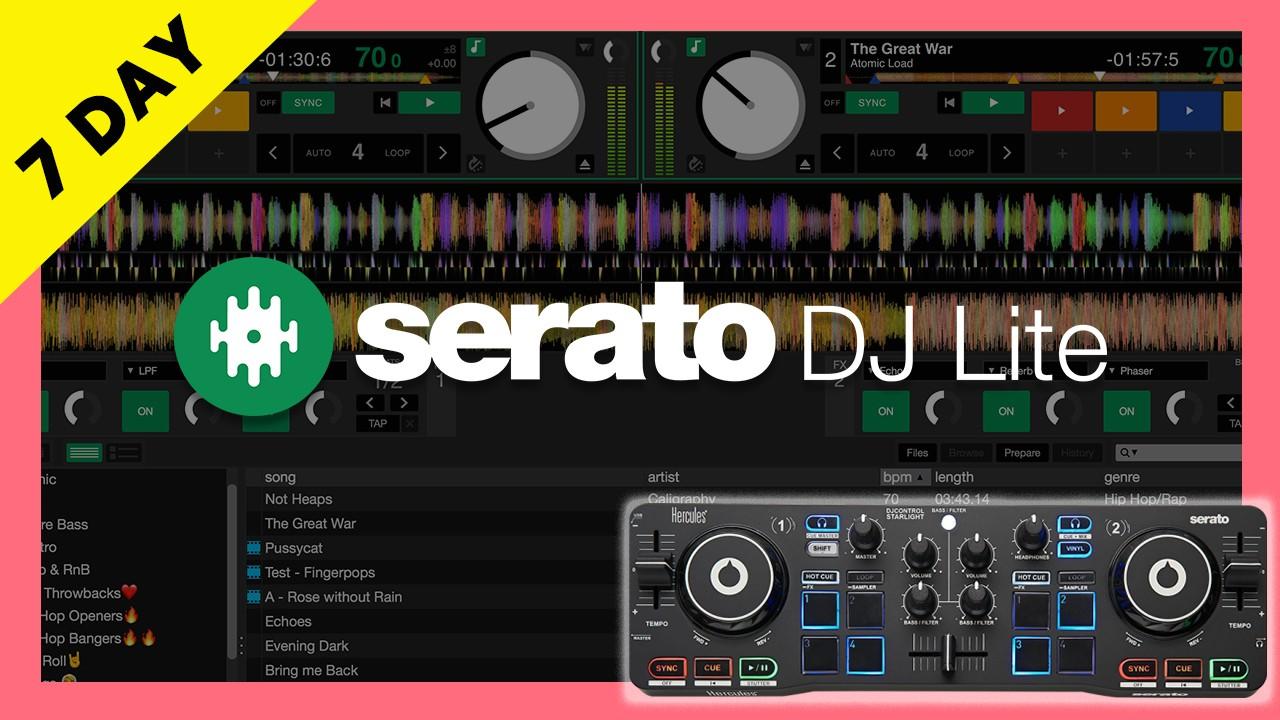
Task: Trigger the blue cue point on deck 2
Action: [x=1189, y=111]
